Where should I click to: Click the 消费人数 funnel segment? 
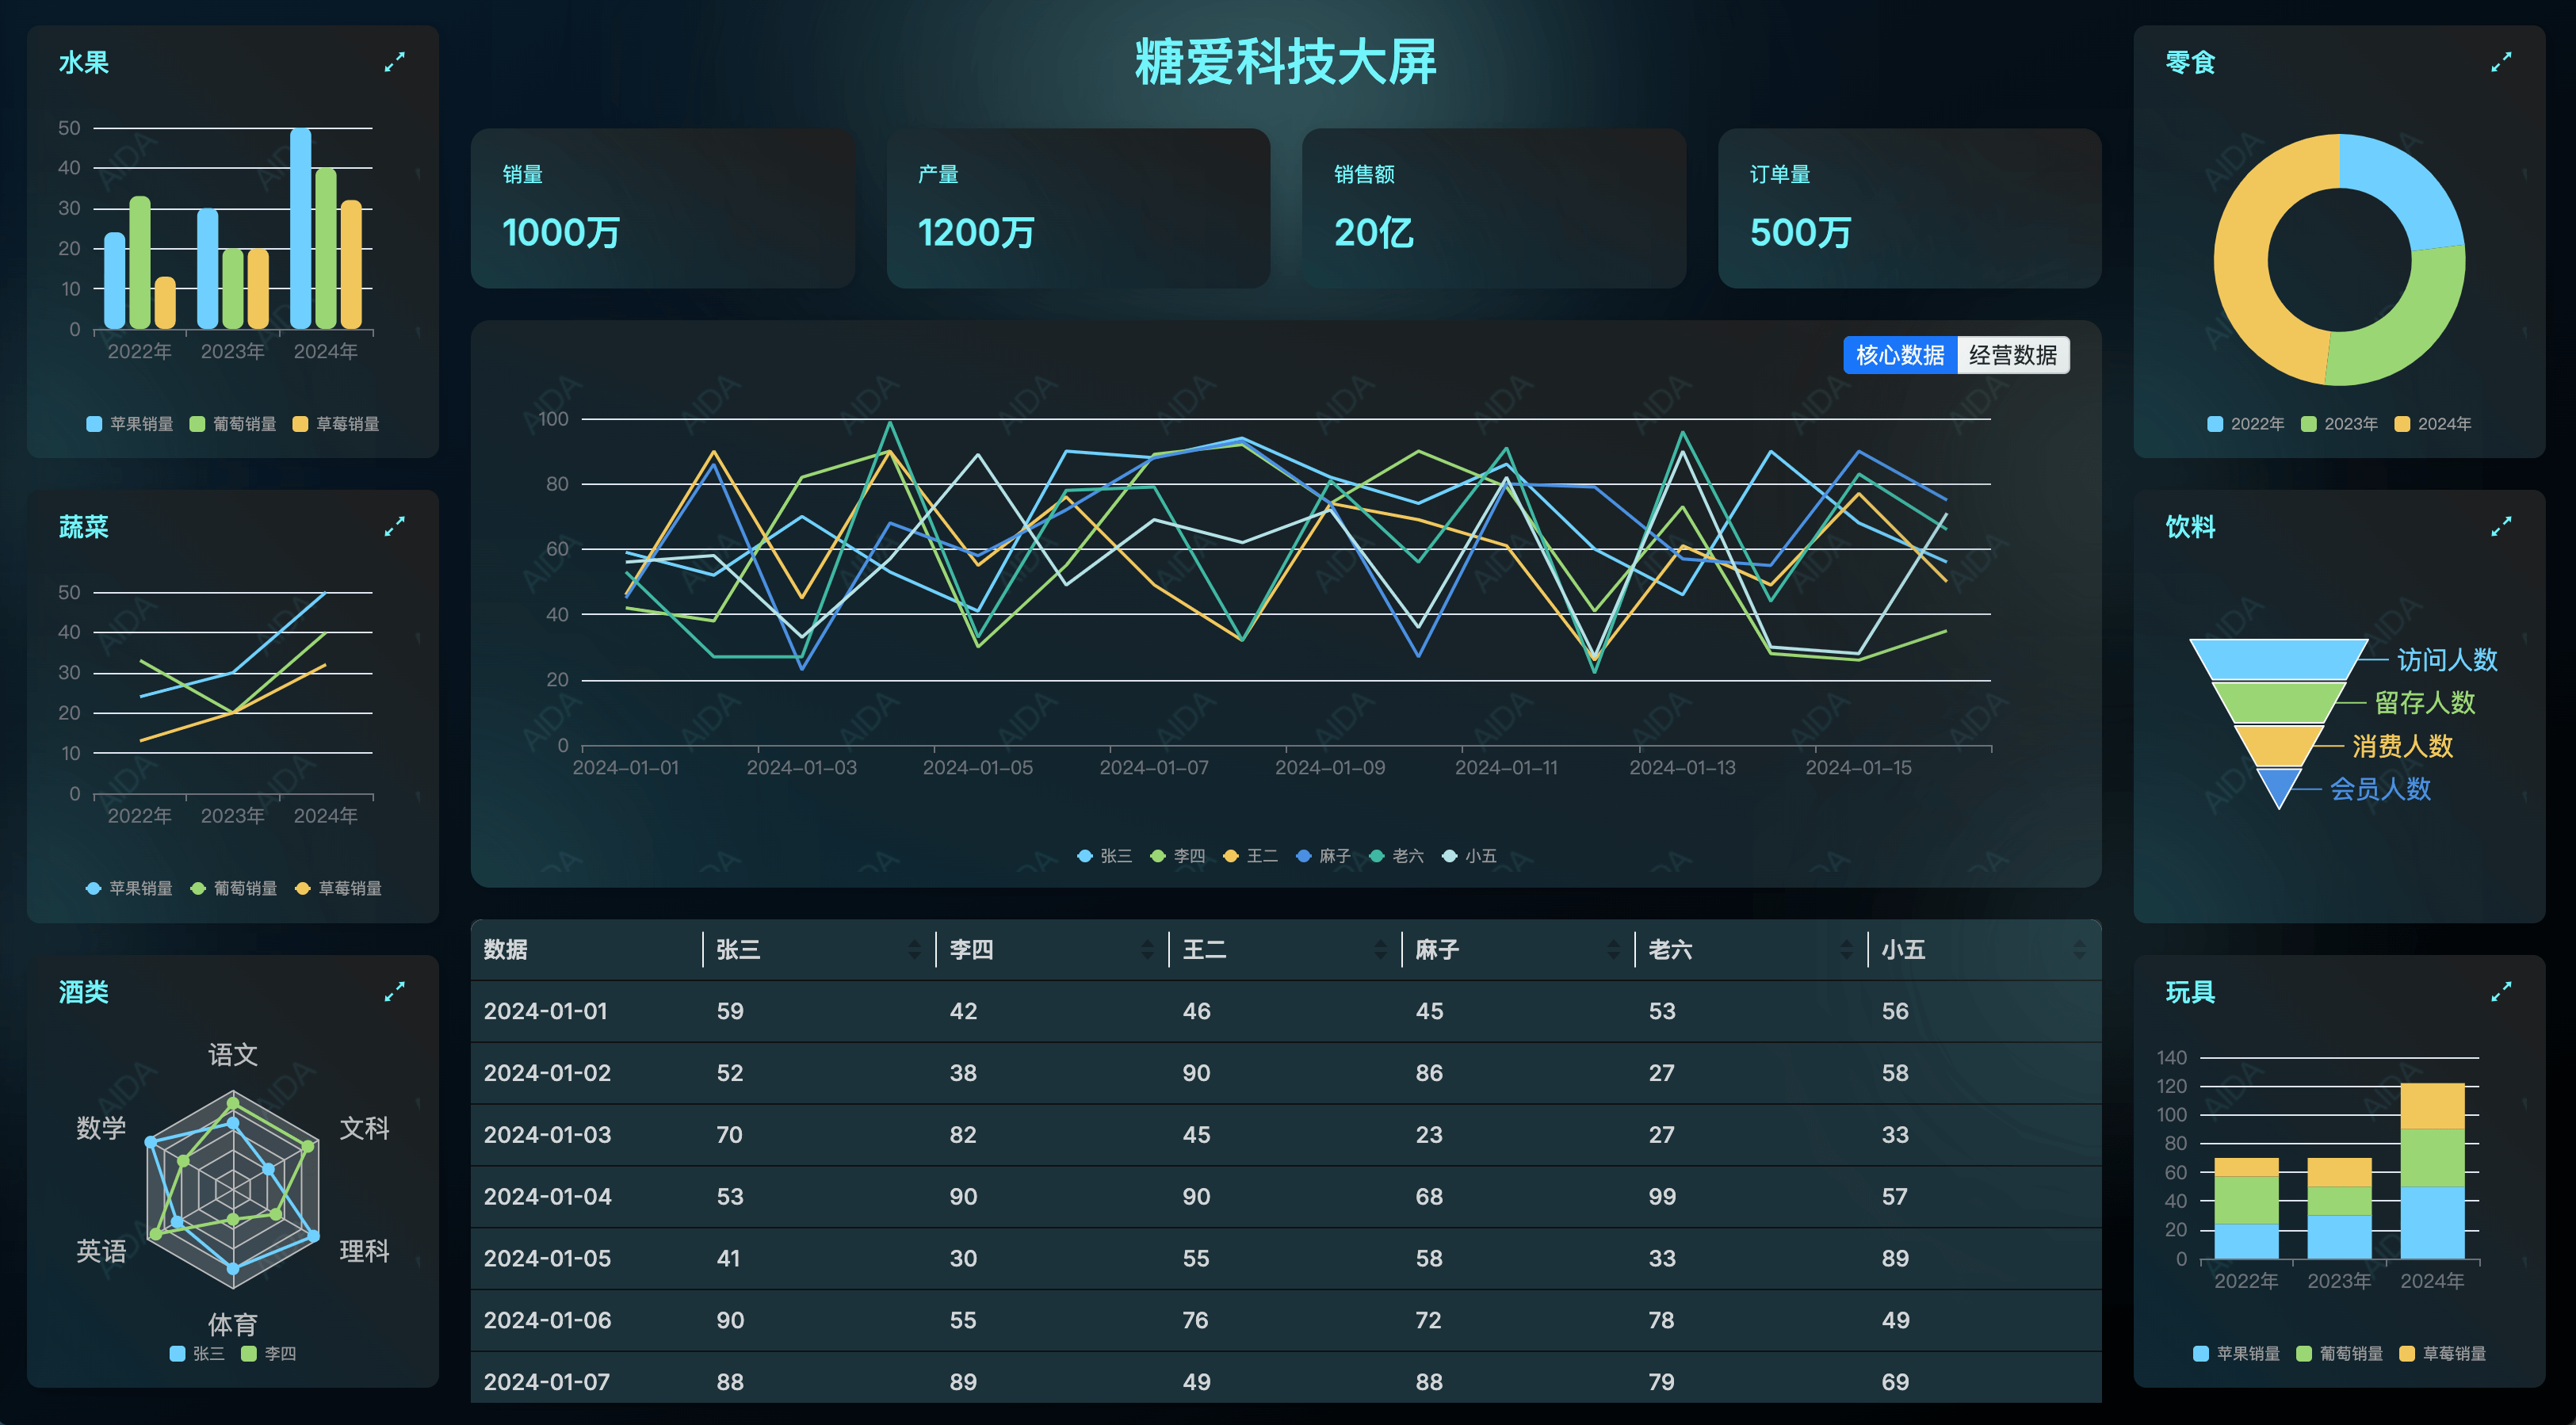2279,745
